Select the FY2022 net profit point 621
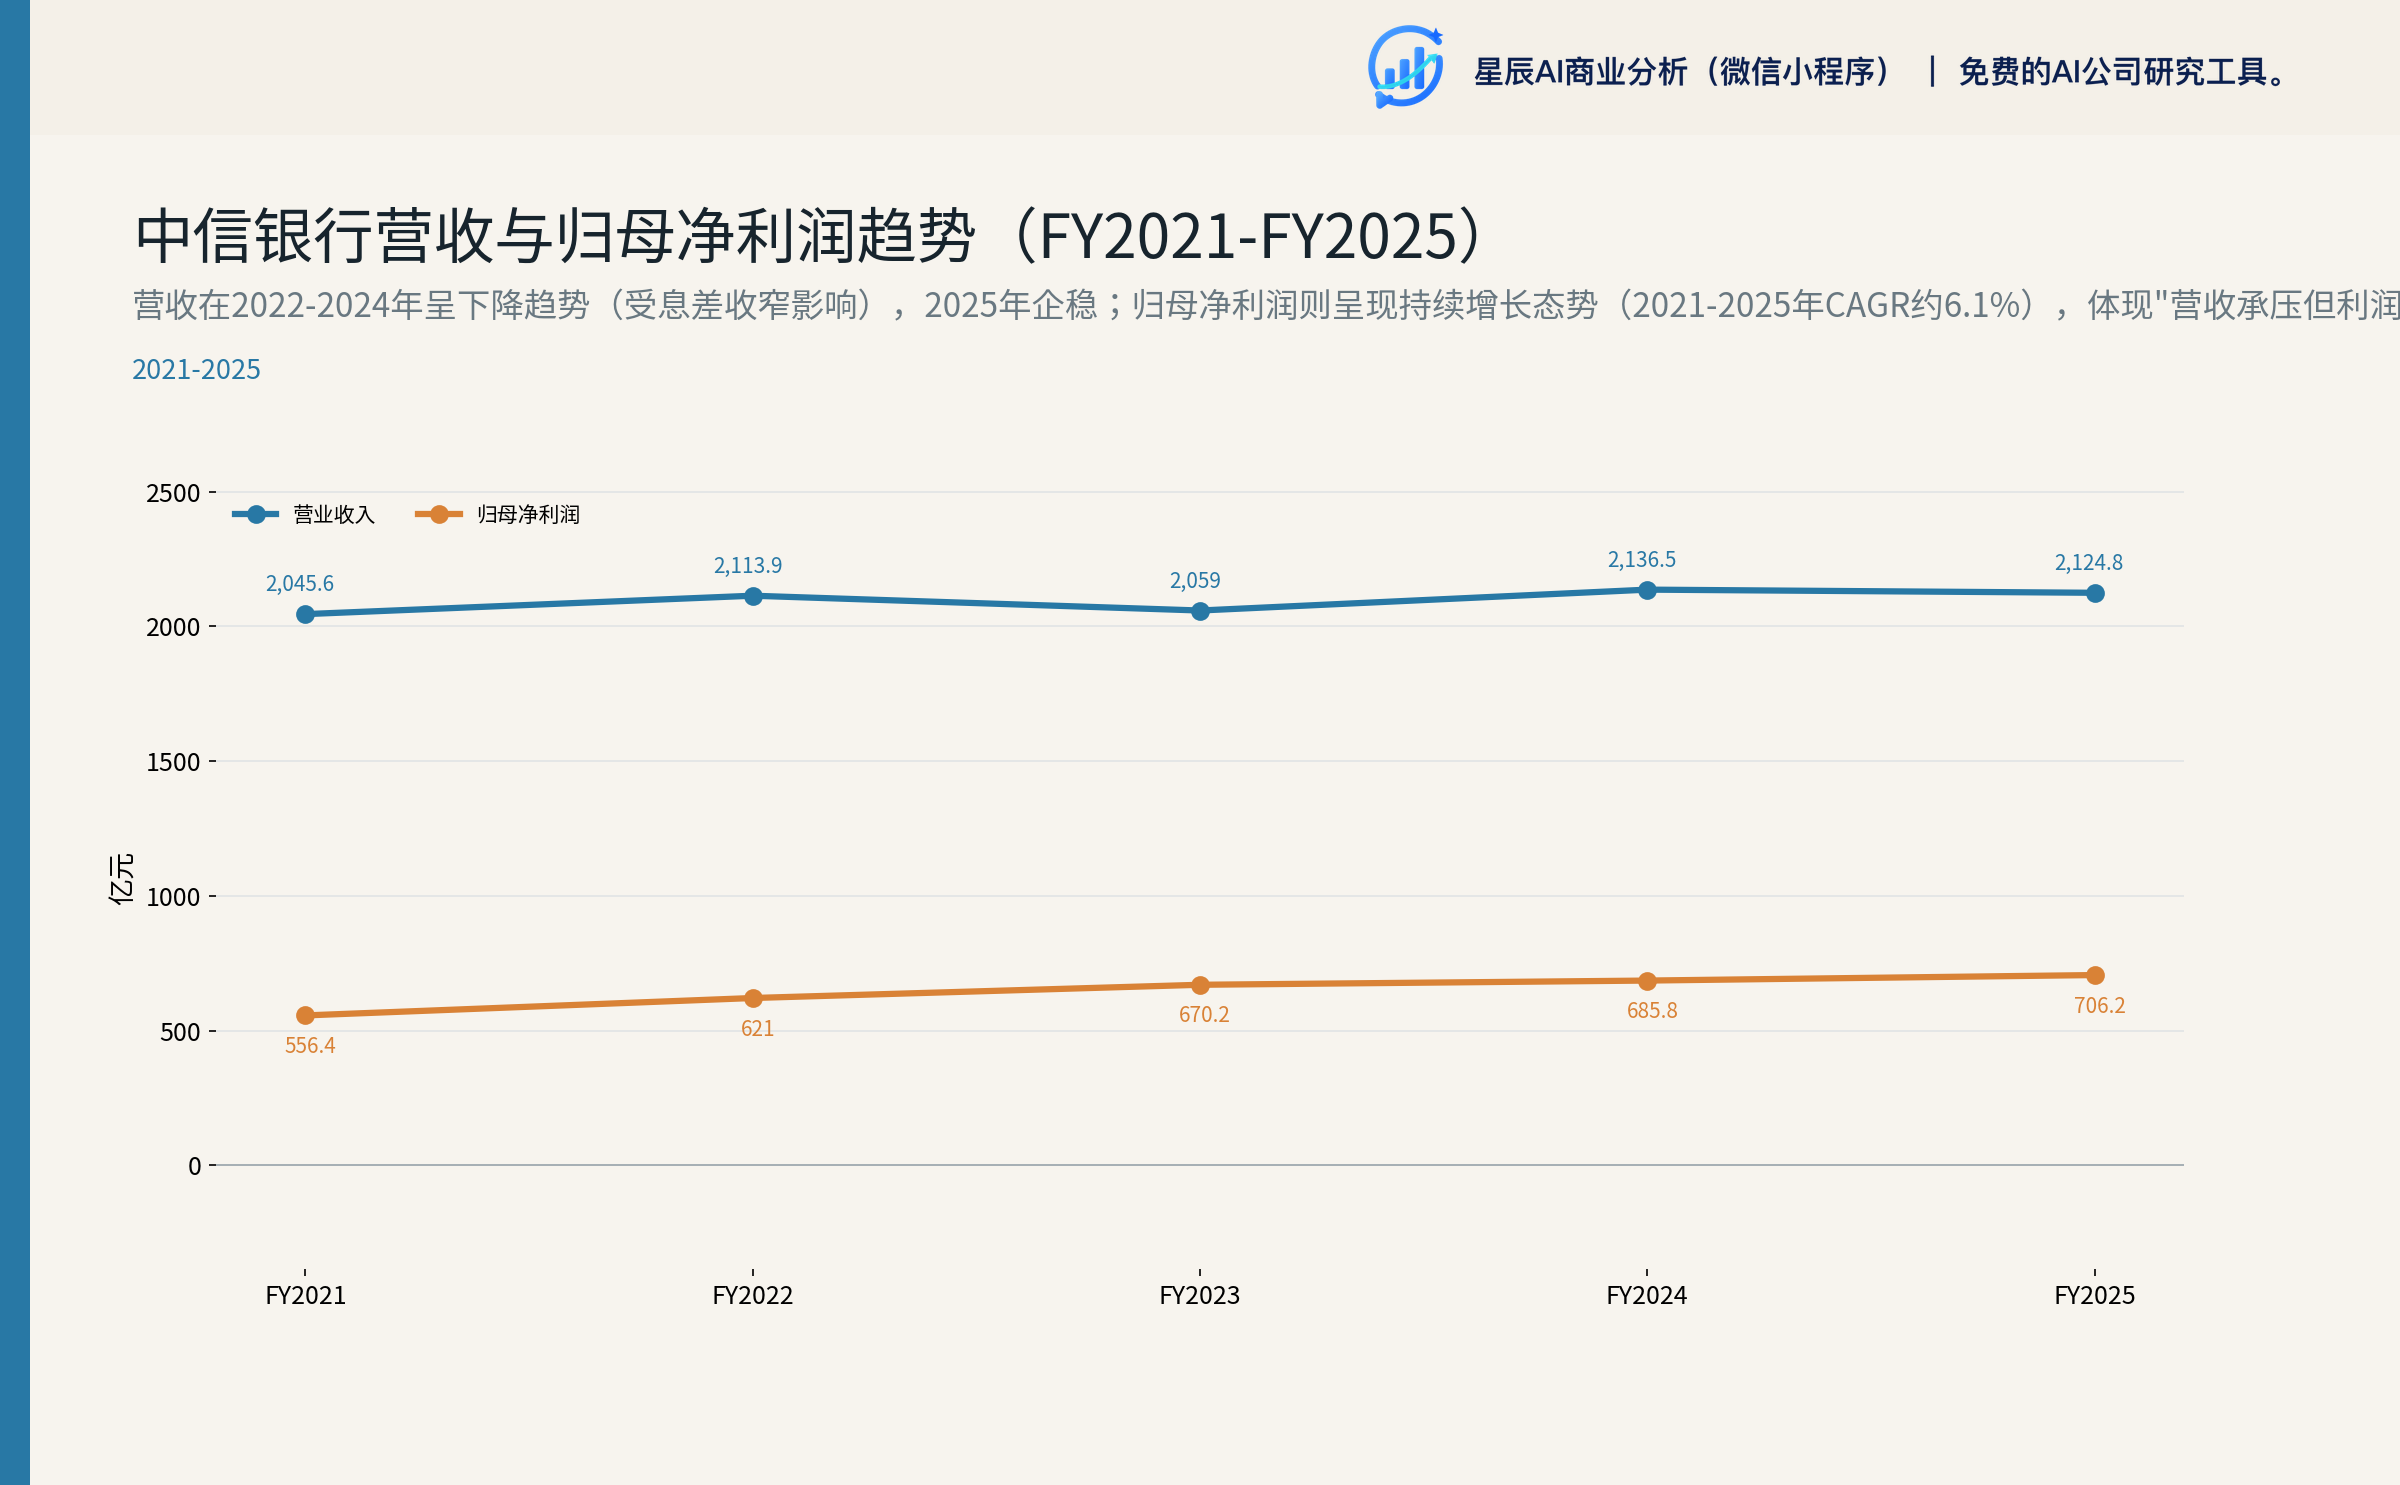Viewport: 2400px width, 1485px height. pos(753,998)
